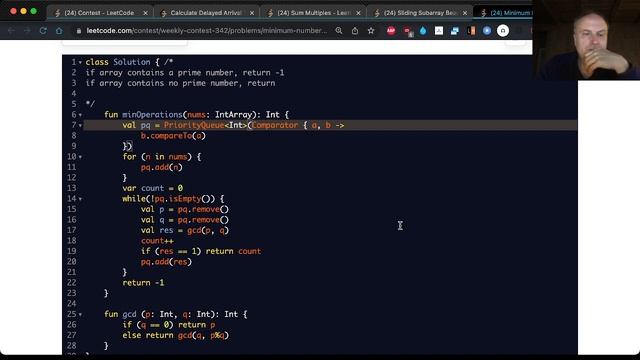Click 'pq.add(n)' on line 11

(161, 167)
